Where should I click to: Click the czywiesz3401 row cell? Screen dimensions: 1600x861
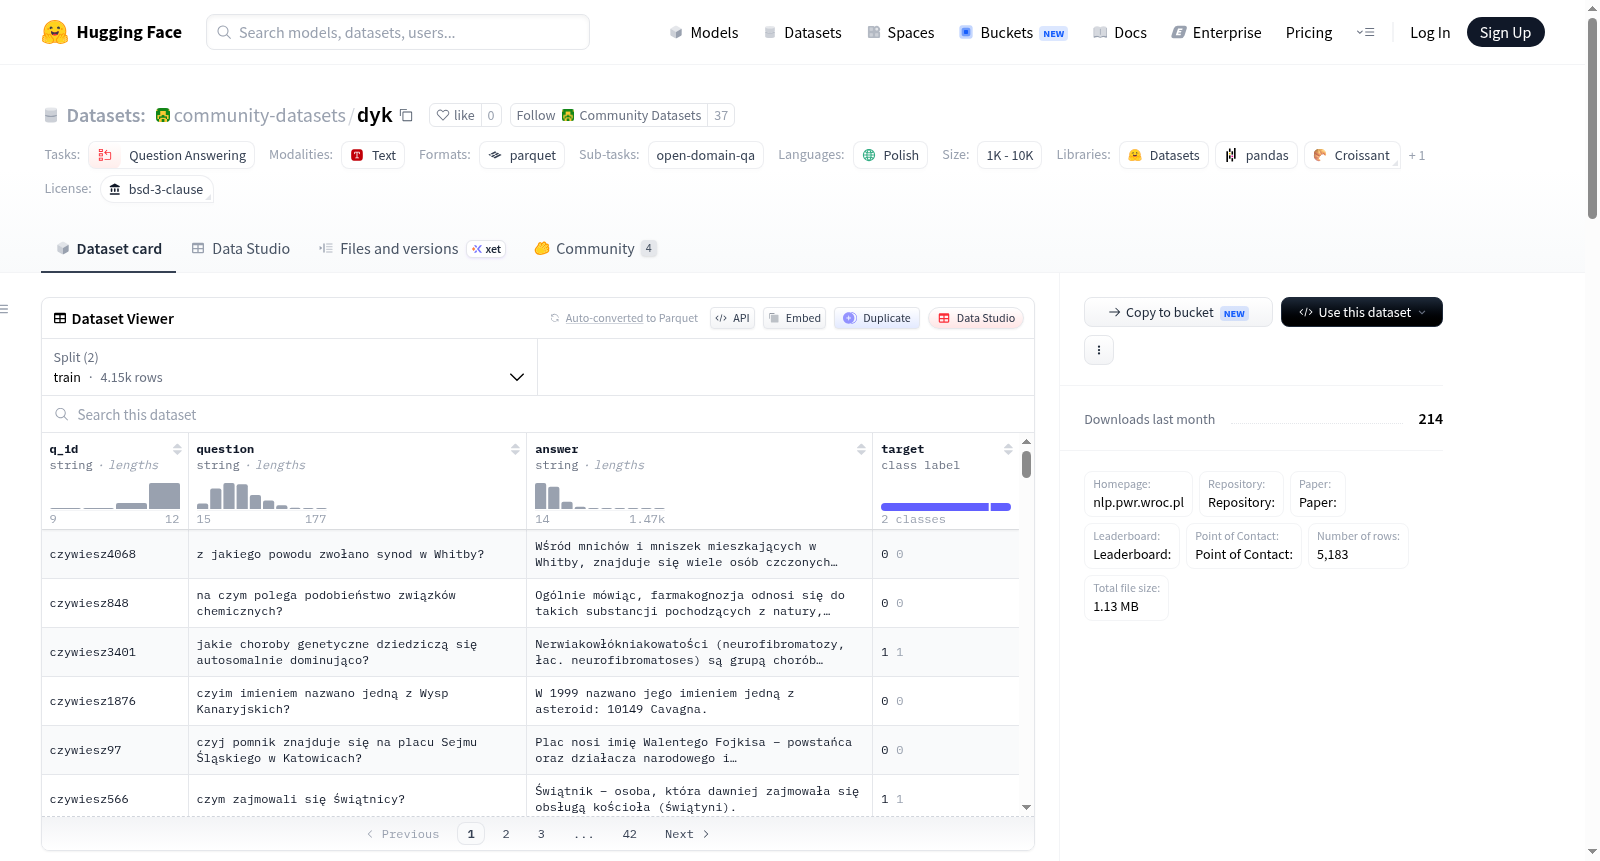[115, 652]
